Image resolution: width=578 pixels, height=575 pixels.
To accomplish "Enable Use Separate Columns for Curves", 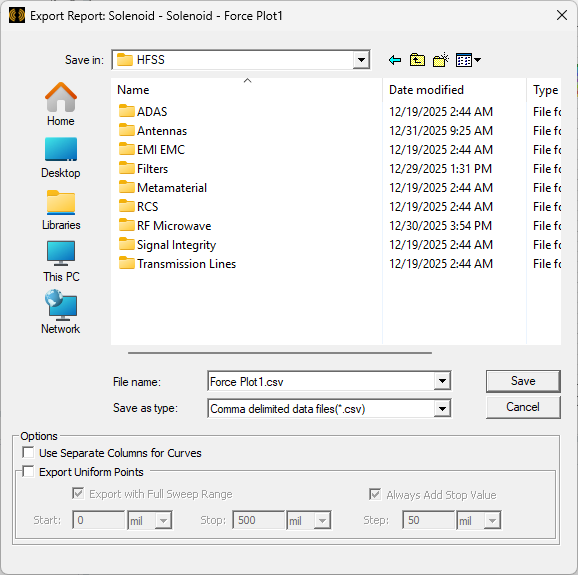I will (28, 452).
